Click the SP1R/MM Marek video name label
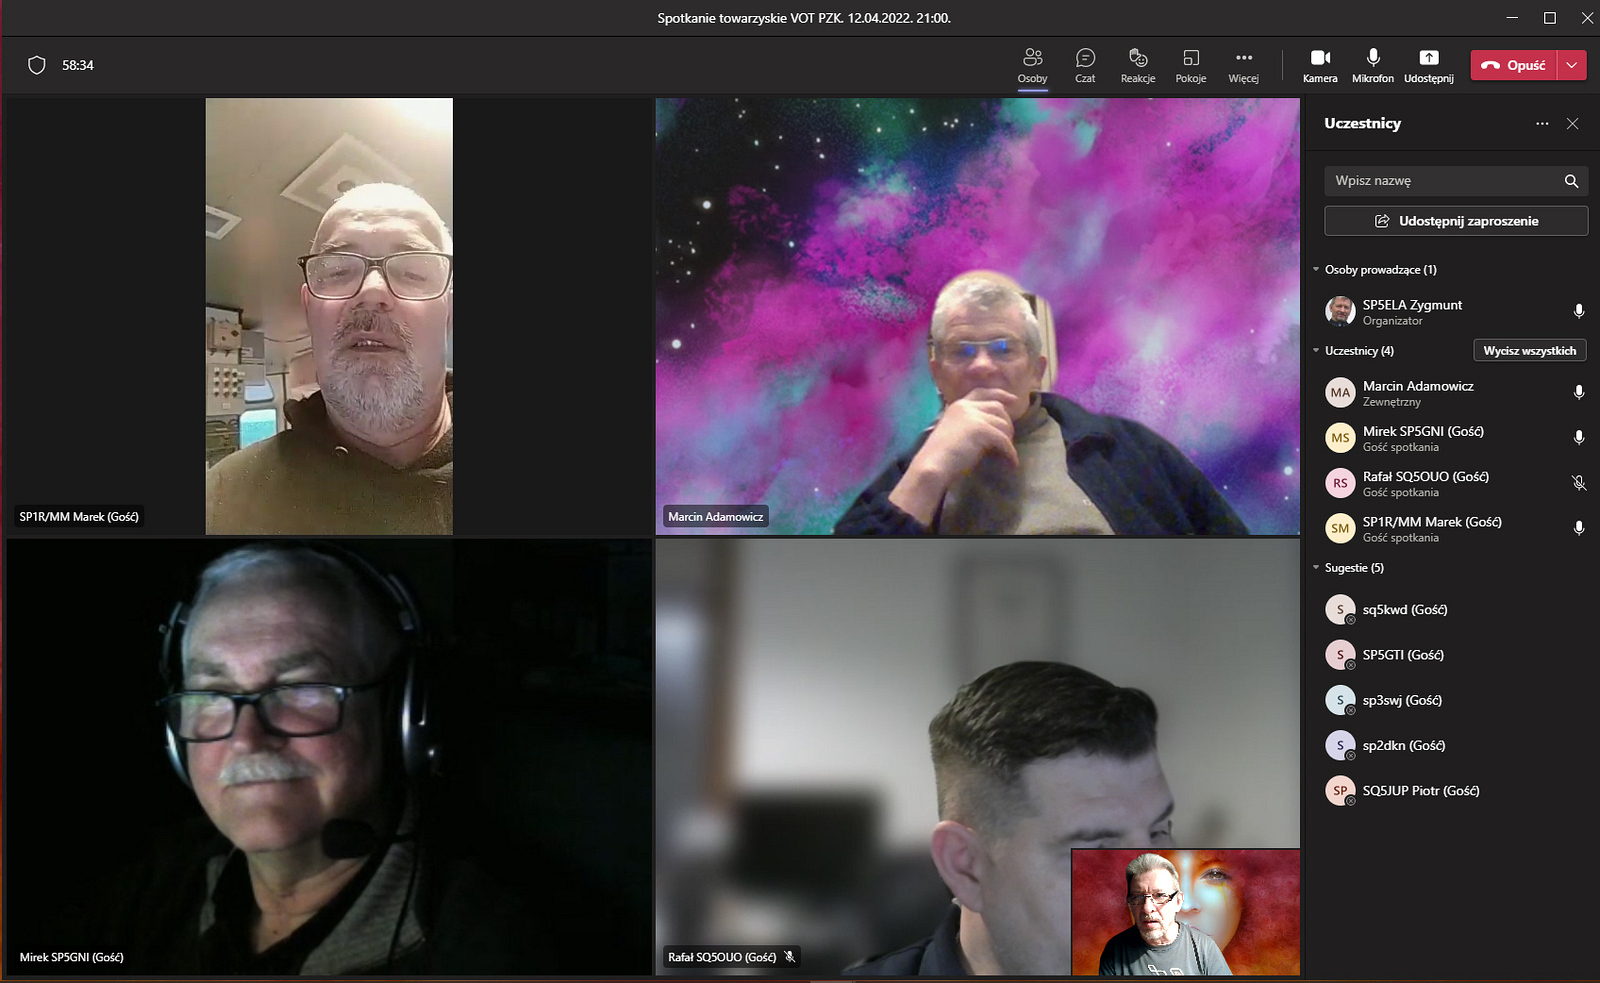This screenshot has height=983, width=1600. 79,517
